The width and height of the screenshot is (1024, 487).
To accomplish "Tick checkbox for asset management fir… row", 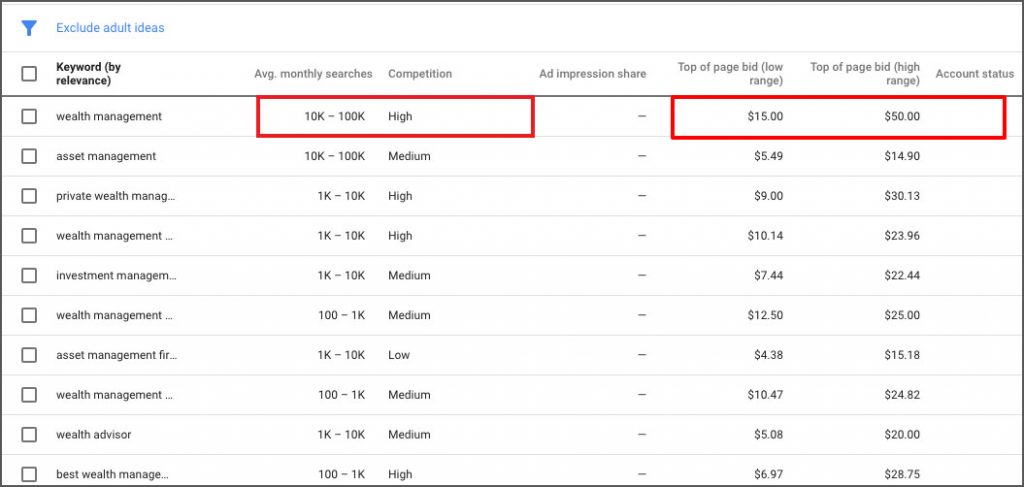I will tap(29, 355).
